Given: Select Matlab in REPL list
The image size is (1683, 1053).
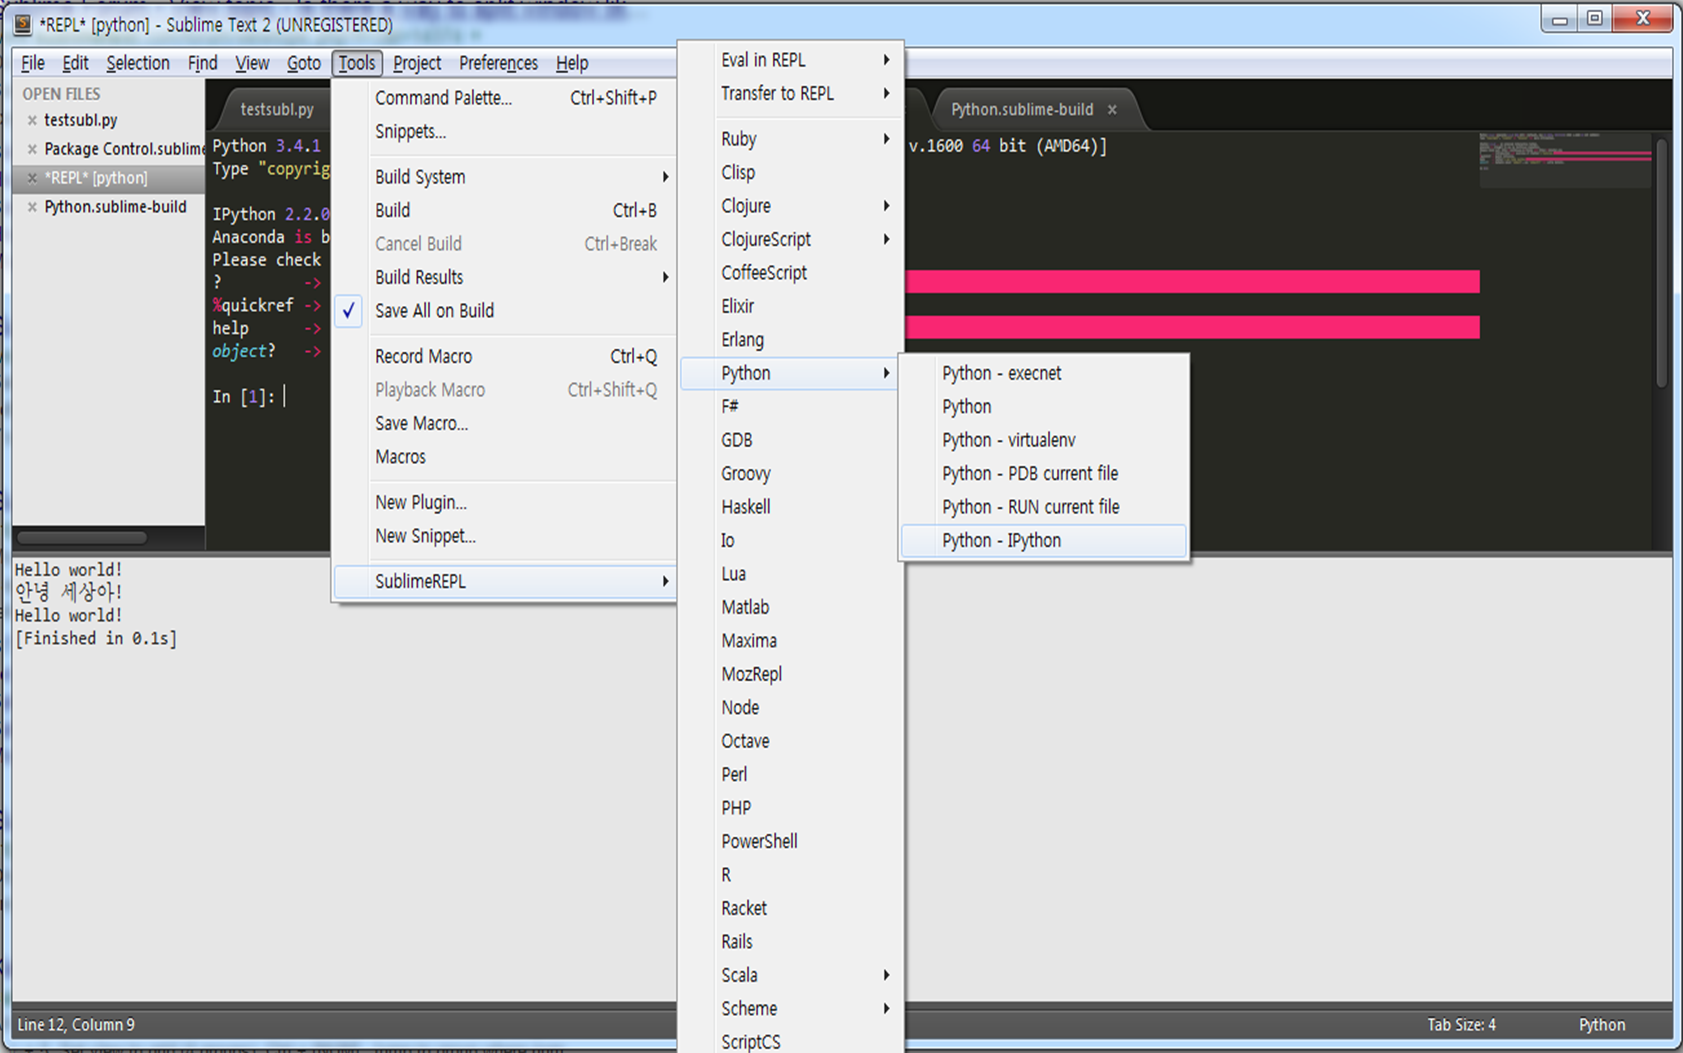Looking at the screenshot, I should [x=791, y=608].
